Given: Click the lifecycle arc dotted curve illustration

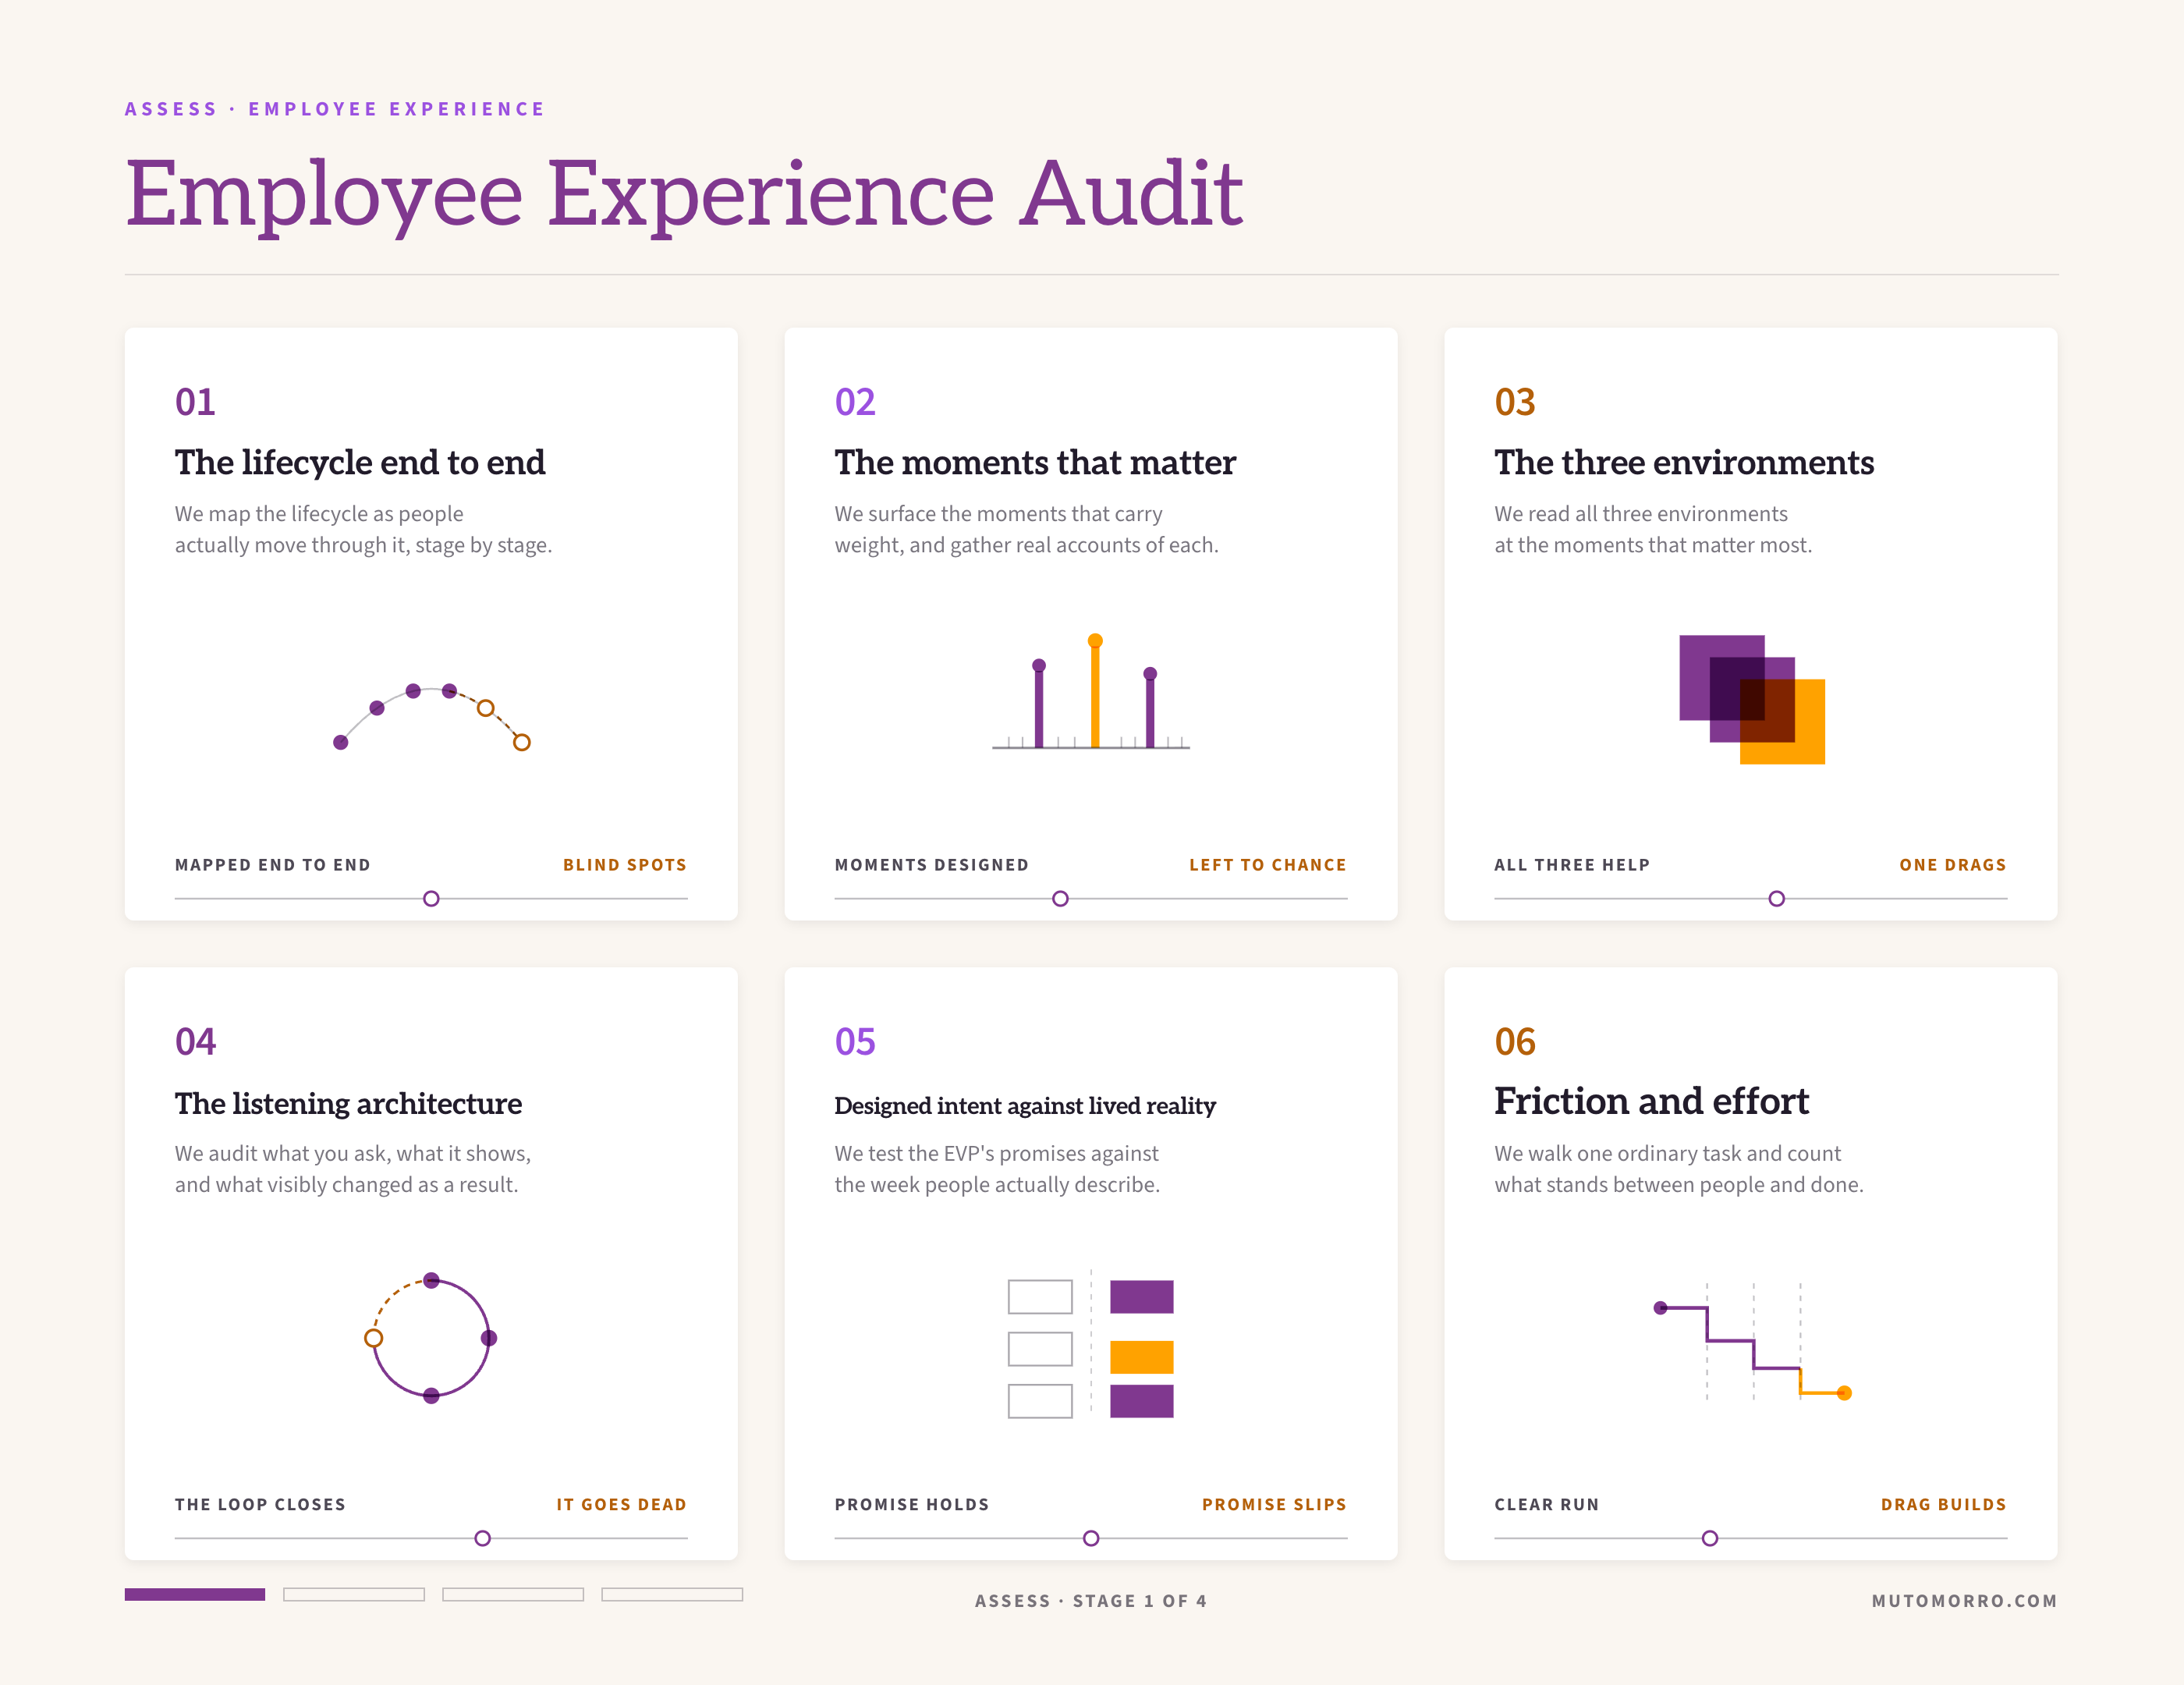Looking at the screenshot, I should tap(431, 716).
